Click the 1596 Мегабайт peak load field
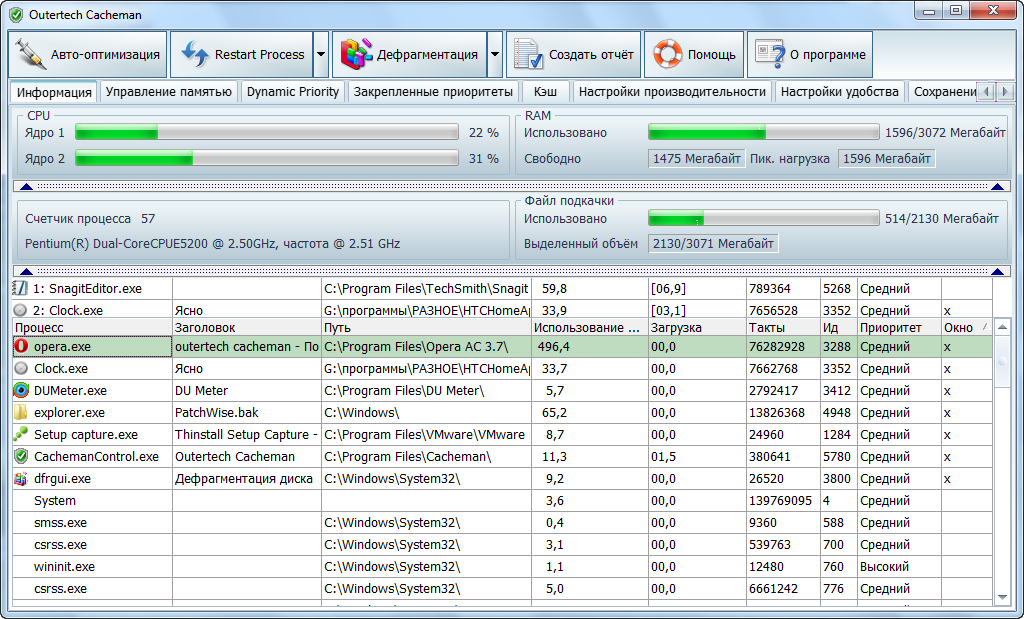 coord(886,158)
